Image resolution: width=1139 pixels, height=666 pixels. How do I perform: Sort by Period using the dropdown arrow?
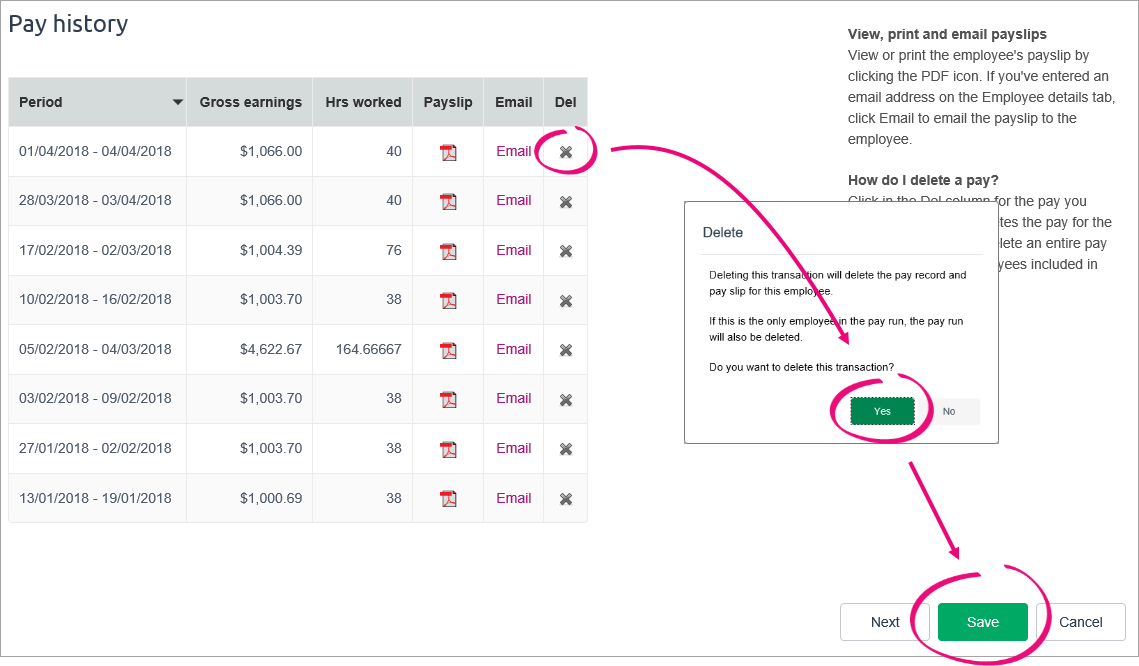(177, 102)
